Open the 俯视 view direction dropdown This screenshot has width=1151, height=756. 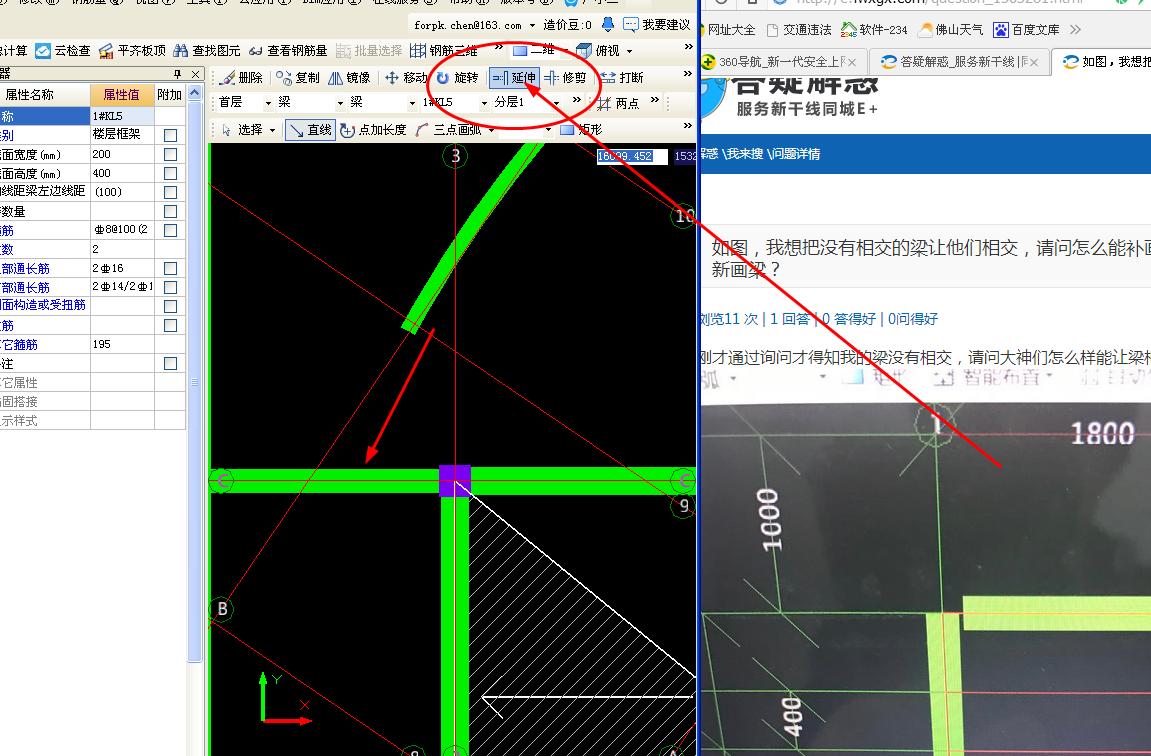tap(629, 51)
